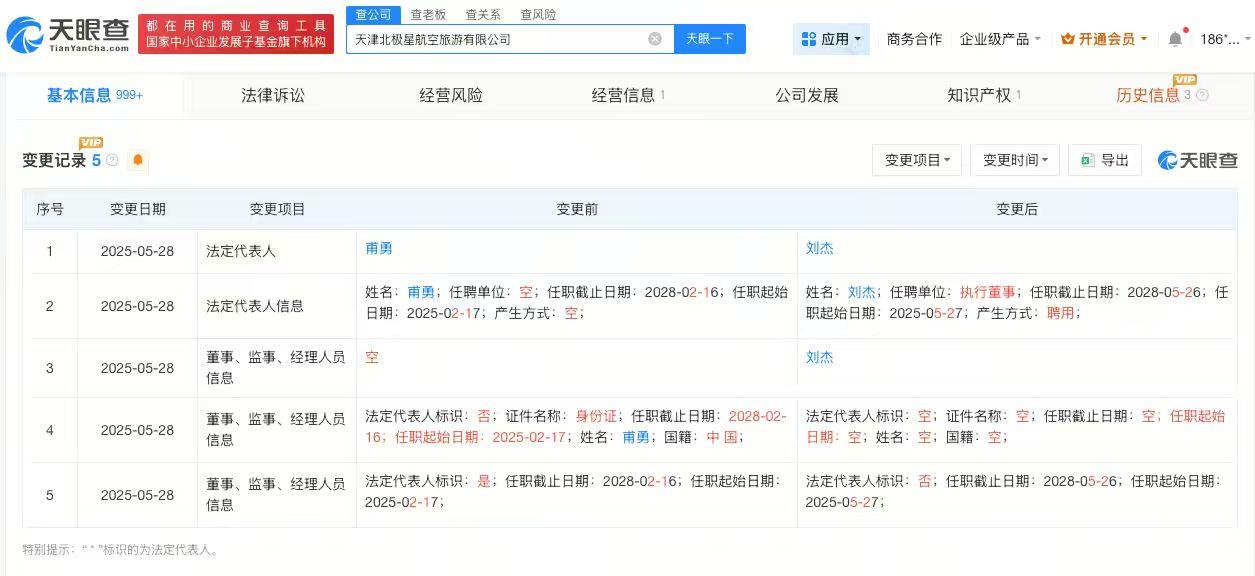This screenshot has width=1255, height=576.
Task: Open the 应用 dropdown menu
Action: coord(831,39)
